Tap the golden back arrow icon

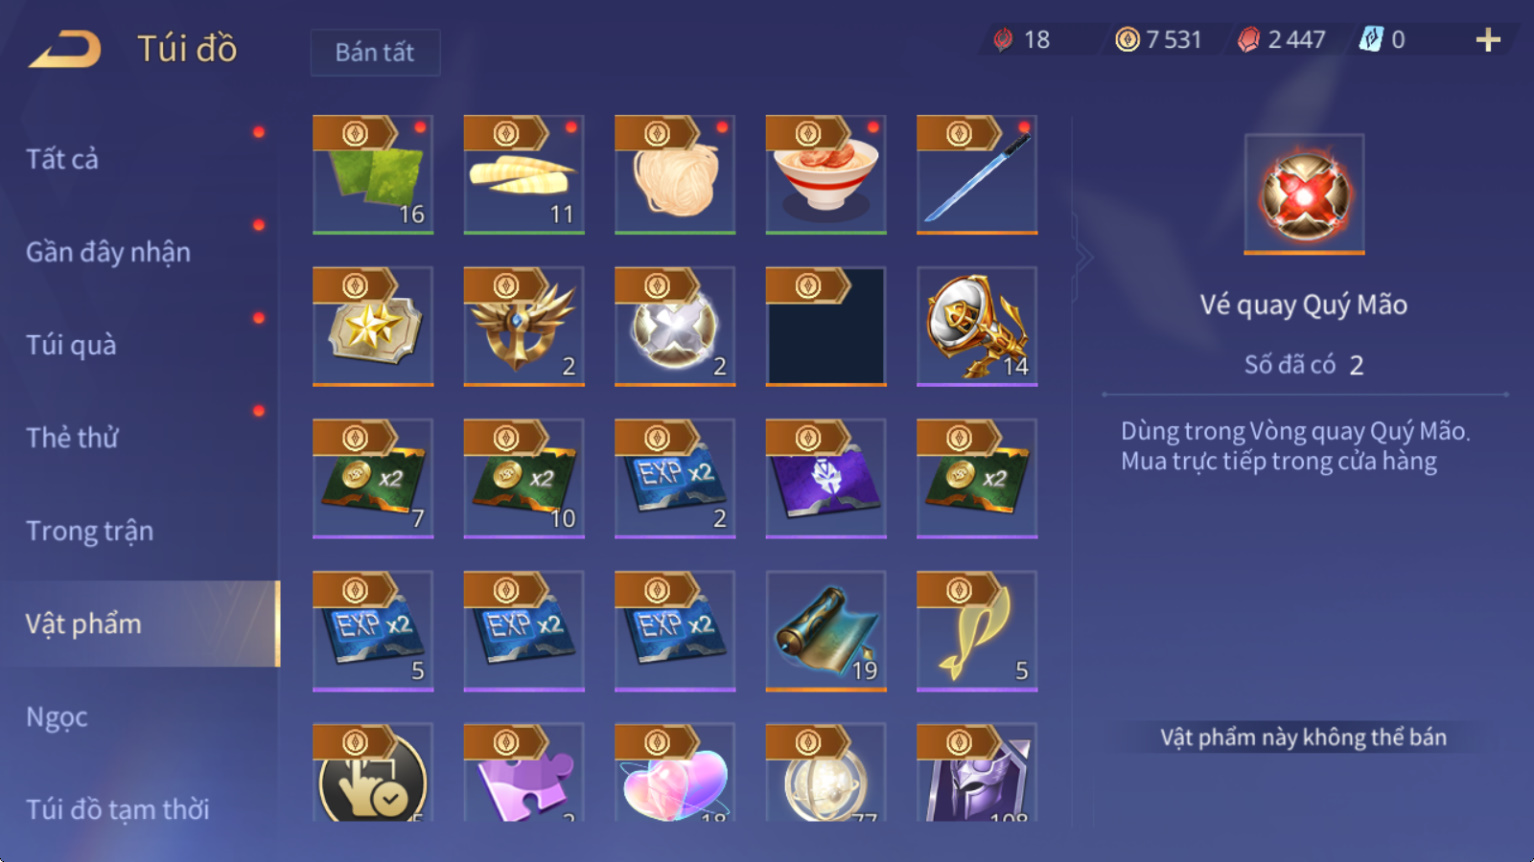65,49
